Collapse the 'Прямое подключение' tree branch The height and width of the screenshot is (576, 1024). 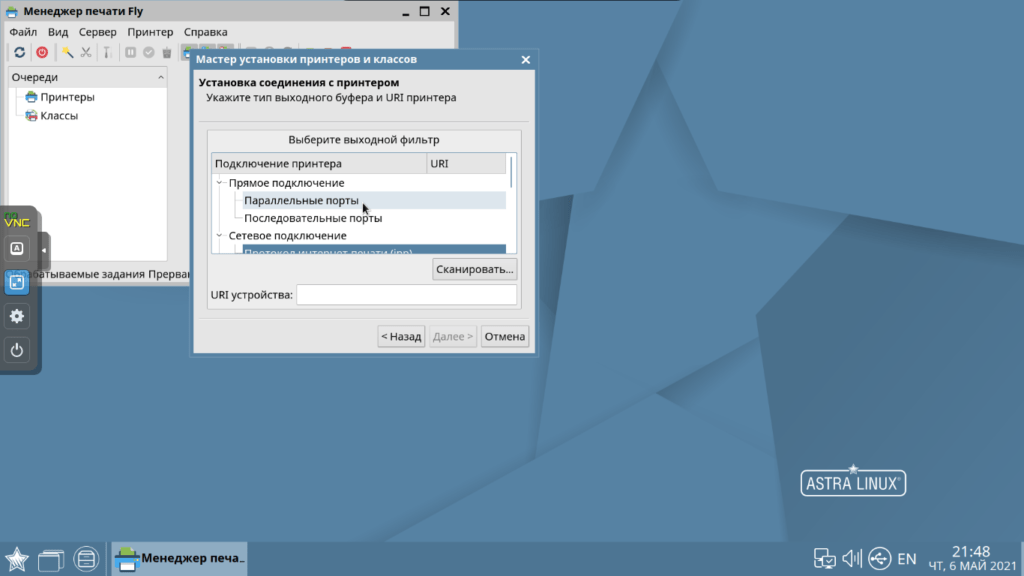coord(219,183)
